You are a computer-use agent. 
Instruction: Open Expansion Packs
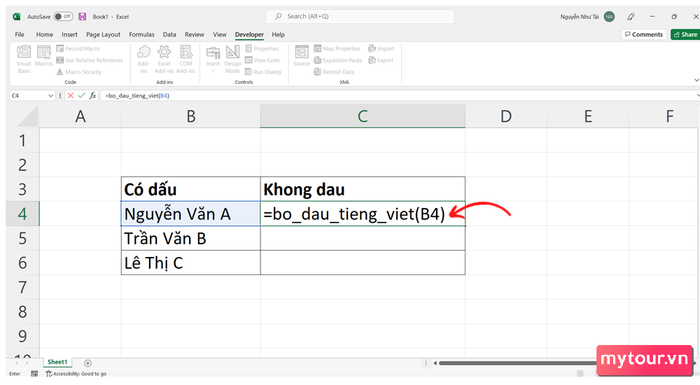(338, 60)
